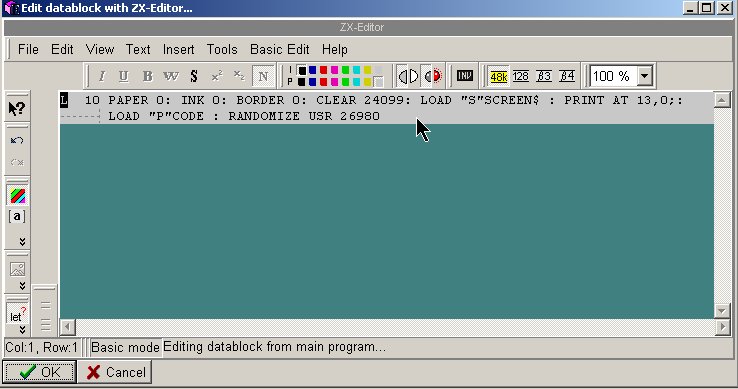Viewport: 738px width, 389px height.
Task: Click the let? syntax check icon
Action: tap(17, 314)
